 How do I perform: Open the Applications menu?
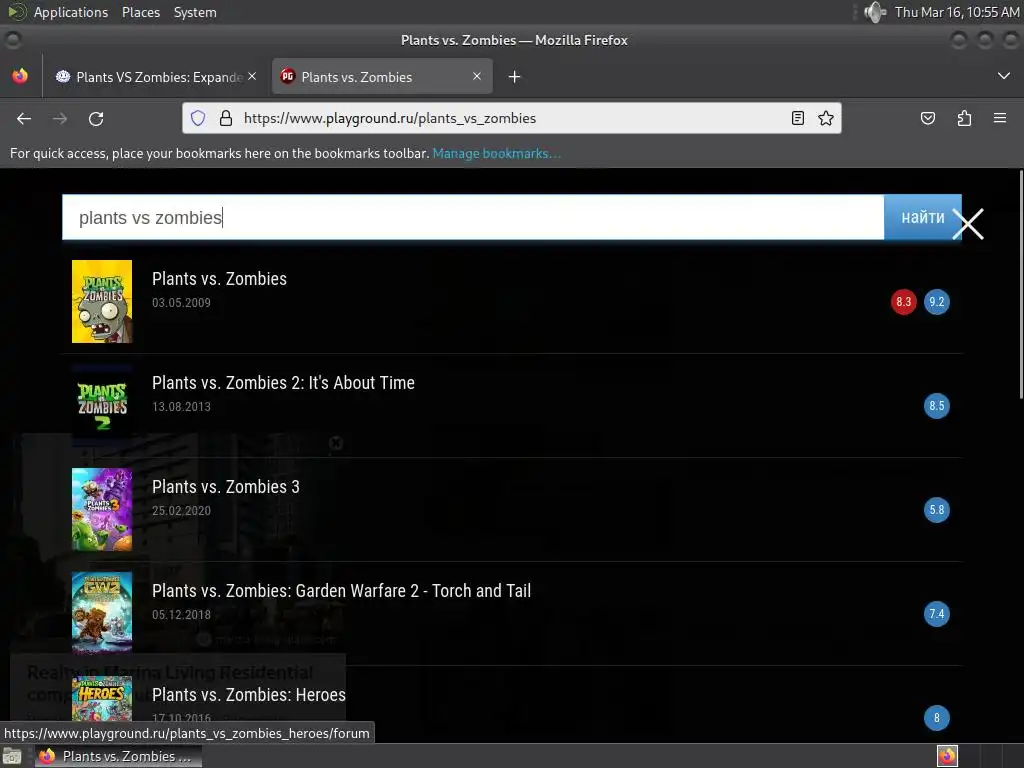[71, 12]
